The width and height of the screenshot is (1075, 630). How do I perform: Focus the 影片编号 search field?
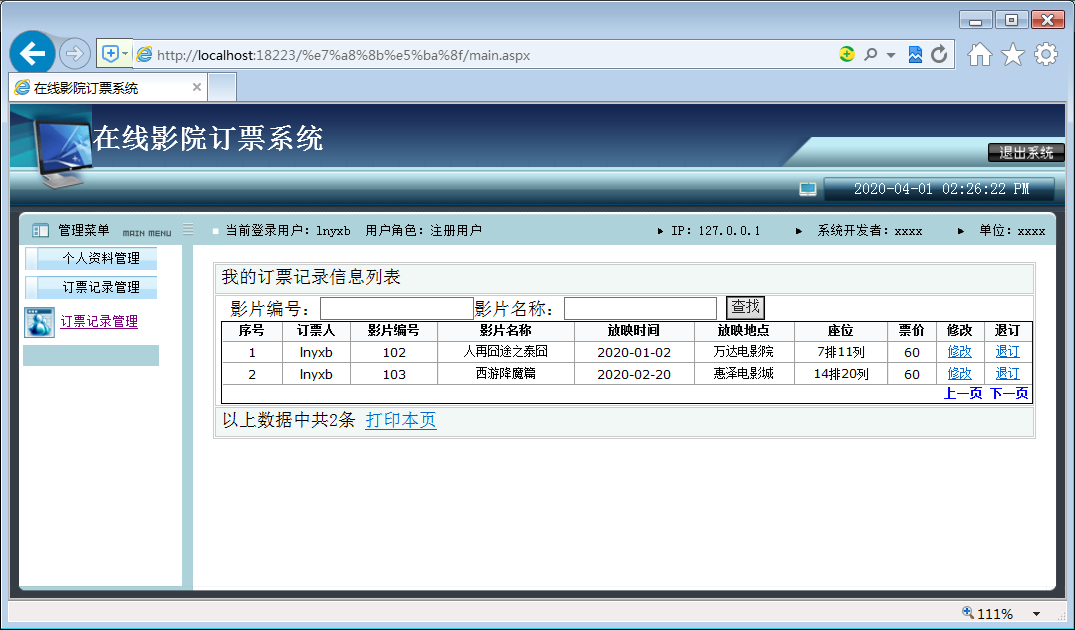pos(397,308)
